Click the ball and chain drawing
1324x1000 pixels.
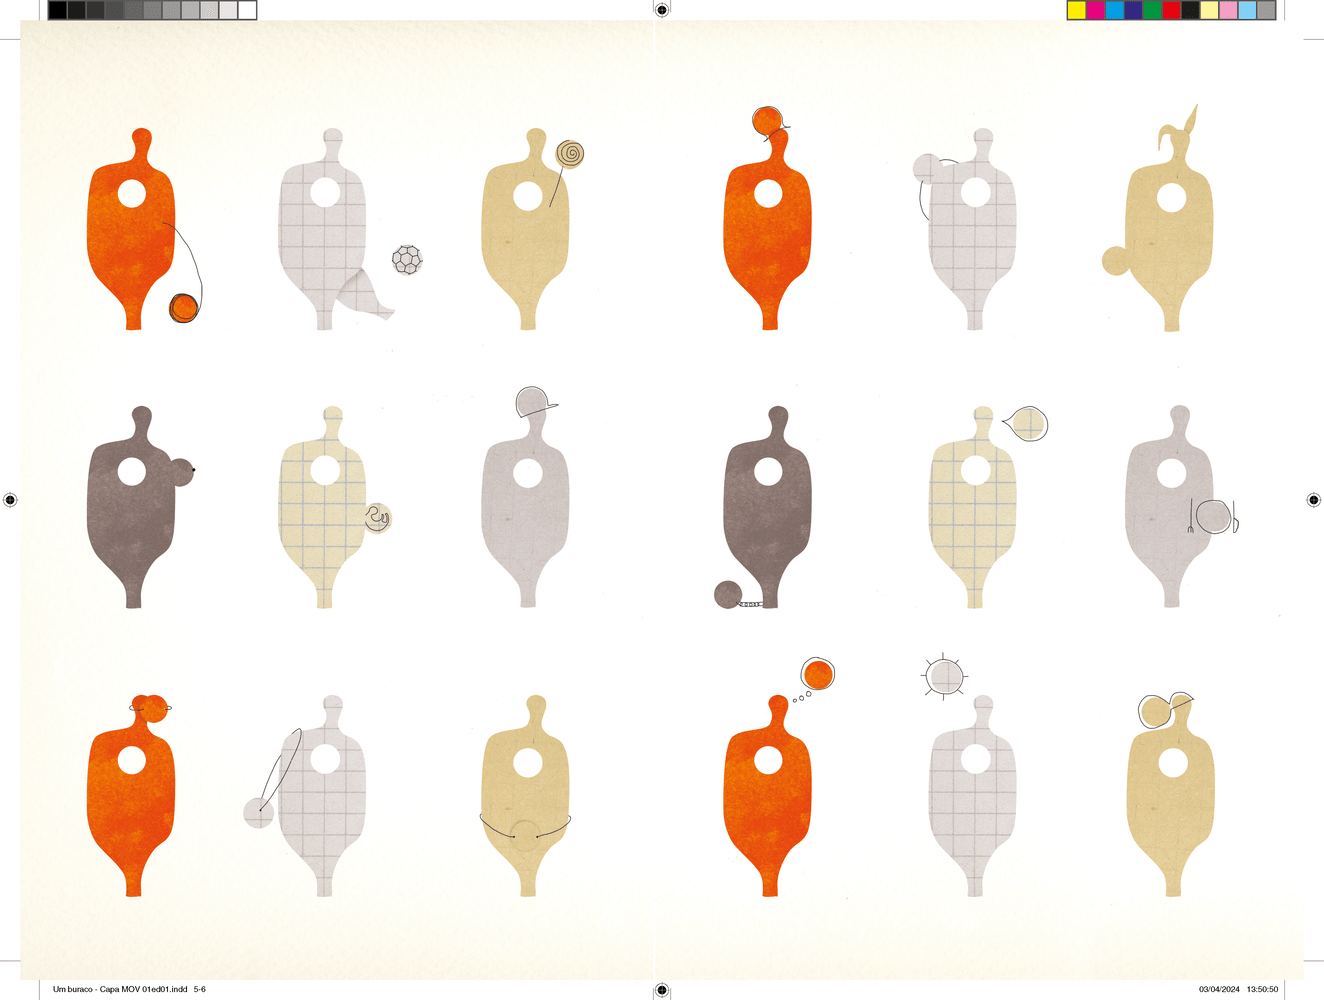tap(728, 595)
